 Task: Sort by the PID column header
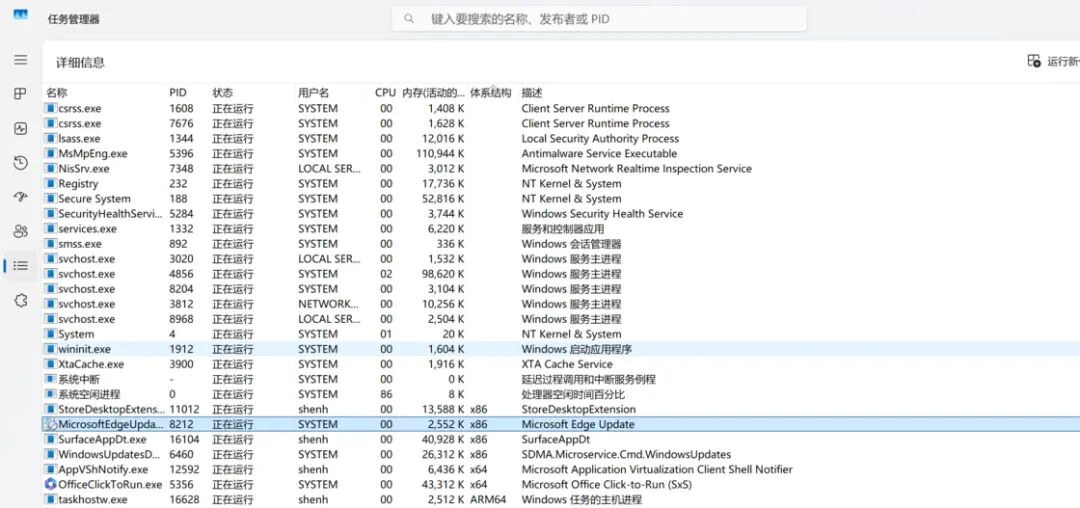tap(178, 92)
